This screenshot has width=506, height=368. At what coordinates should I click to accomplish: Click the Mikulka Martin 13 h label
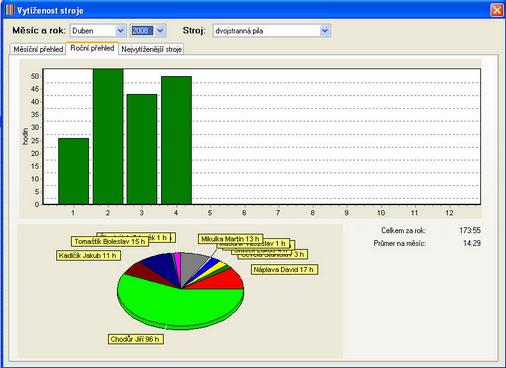(x=230, y=239)
